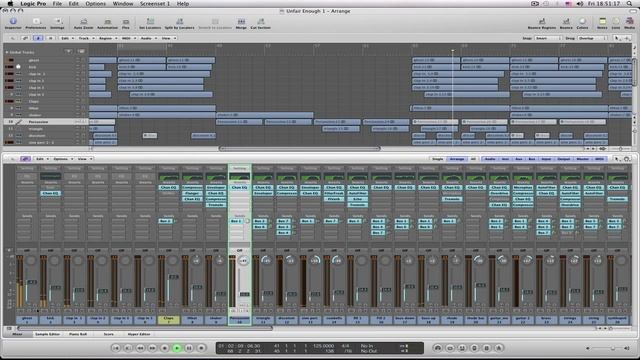The image size is (640, 360).
Task: Open the File menu
Action: click(x=57, y=4)
